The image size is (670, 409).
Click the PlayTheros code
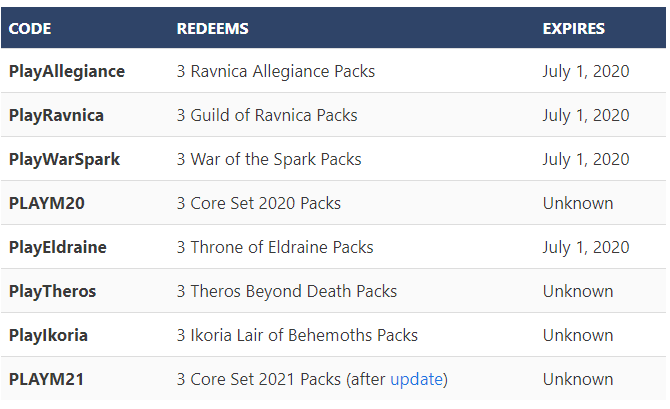[x=53, y=291]
